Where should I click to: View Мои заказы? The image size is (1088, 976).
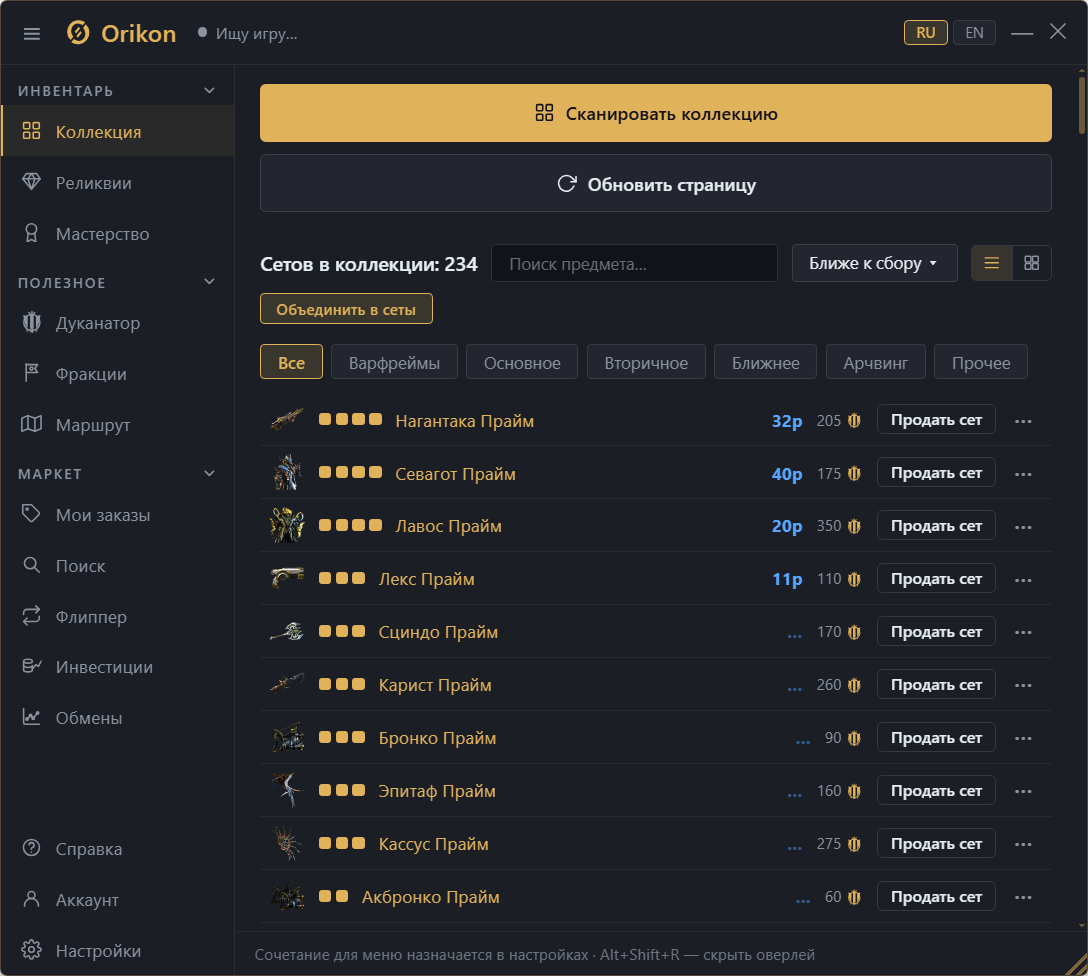(118, 515)
